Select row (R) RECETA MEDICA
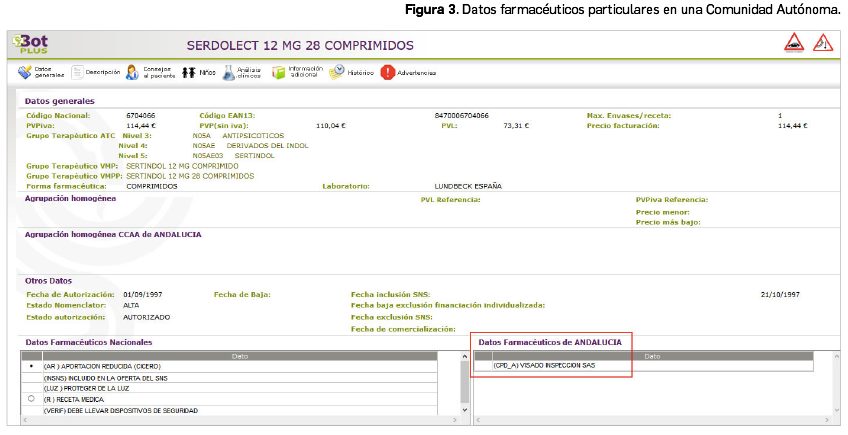This screenshot has height=435, width=848. click(229, 399)
